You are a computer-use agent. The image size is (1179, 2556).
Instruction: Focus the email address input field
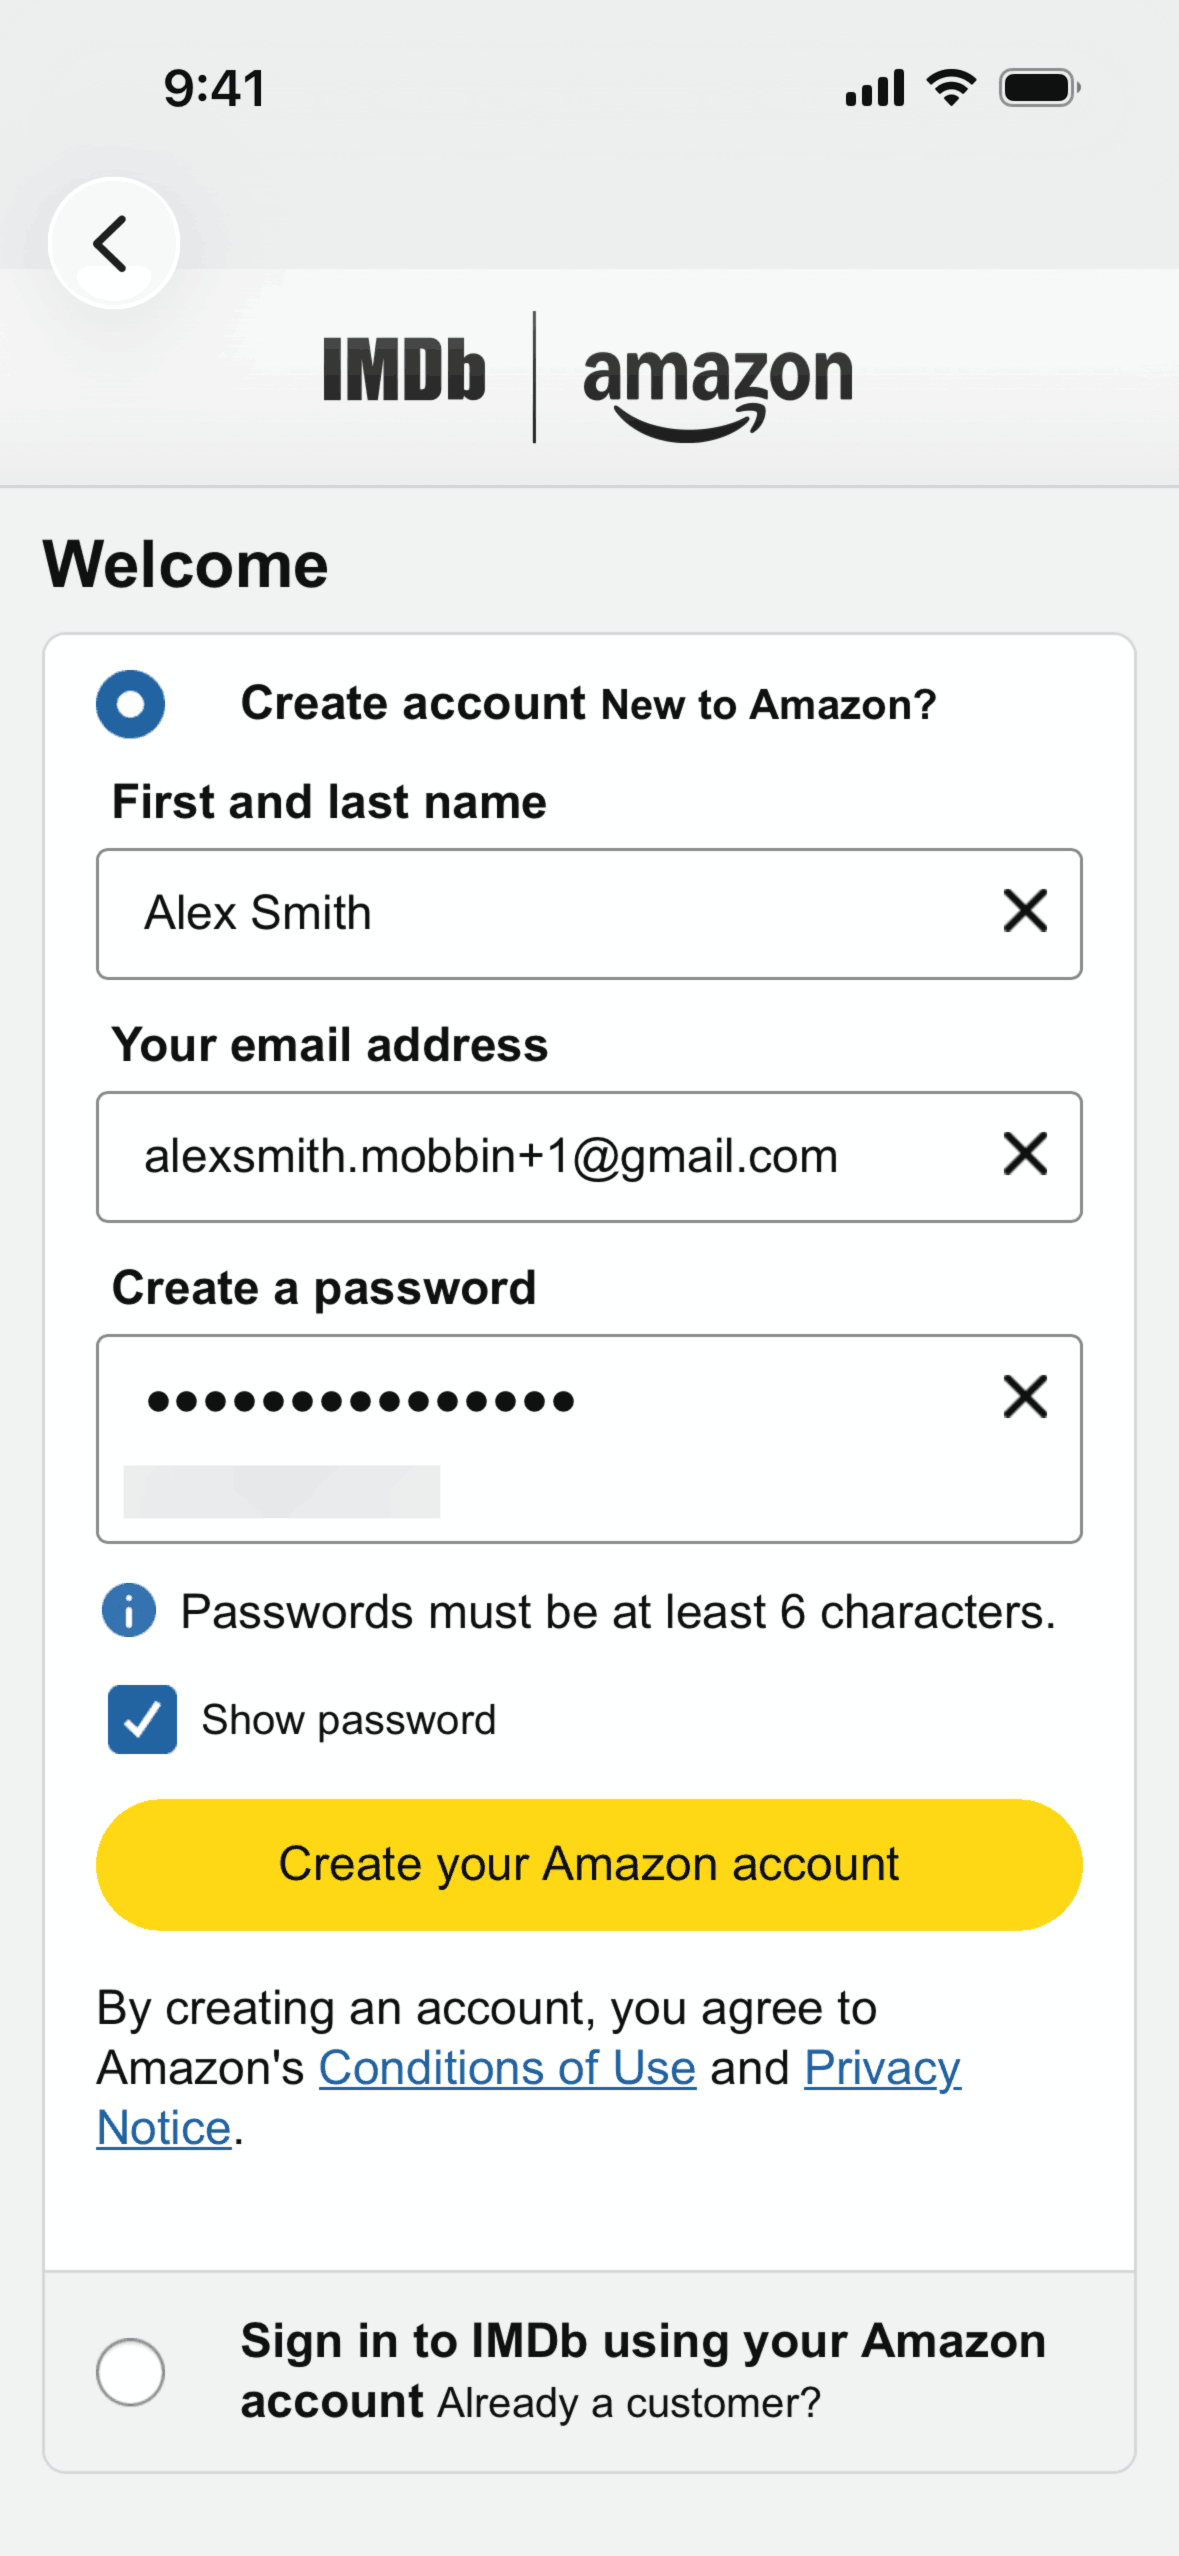(589, 1157)
